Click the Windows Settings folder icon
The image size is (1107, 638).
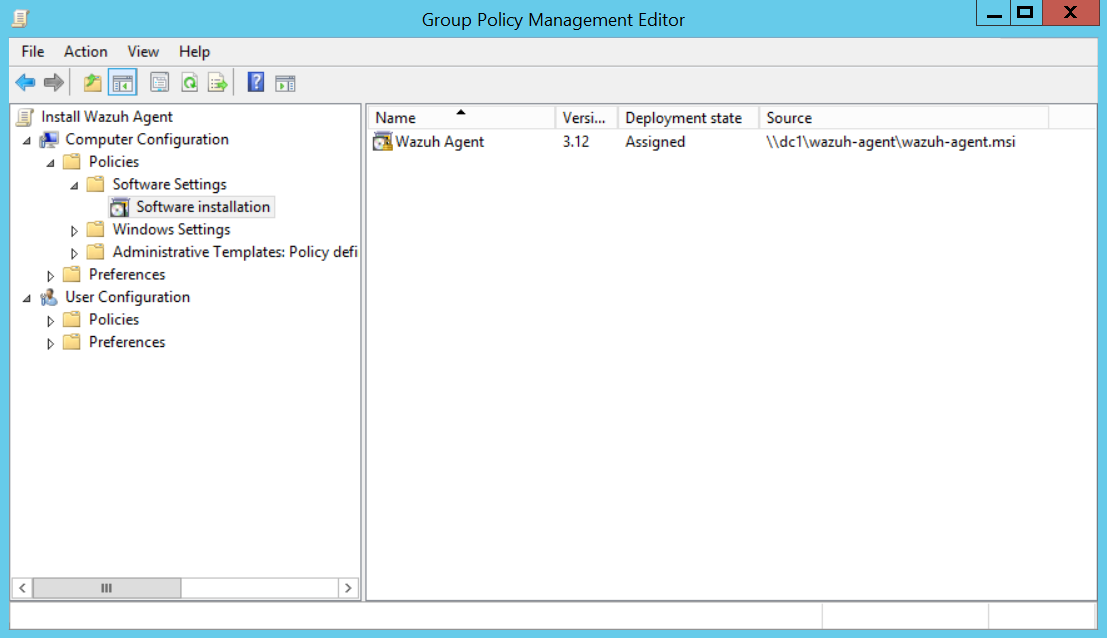tap(95, 229)
